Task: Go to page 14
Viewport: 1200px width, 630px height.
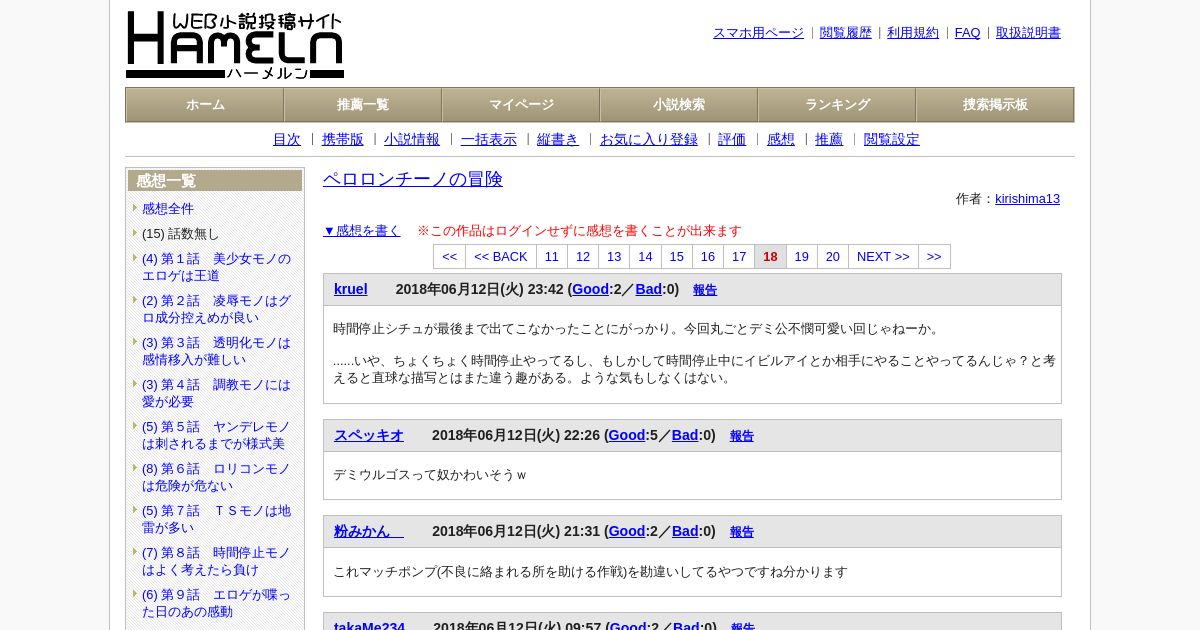Action: point(645,257)
